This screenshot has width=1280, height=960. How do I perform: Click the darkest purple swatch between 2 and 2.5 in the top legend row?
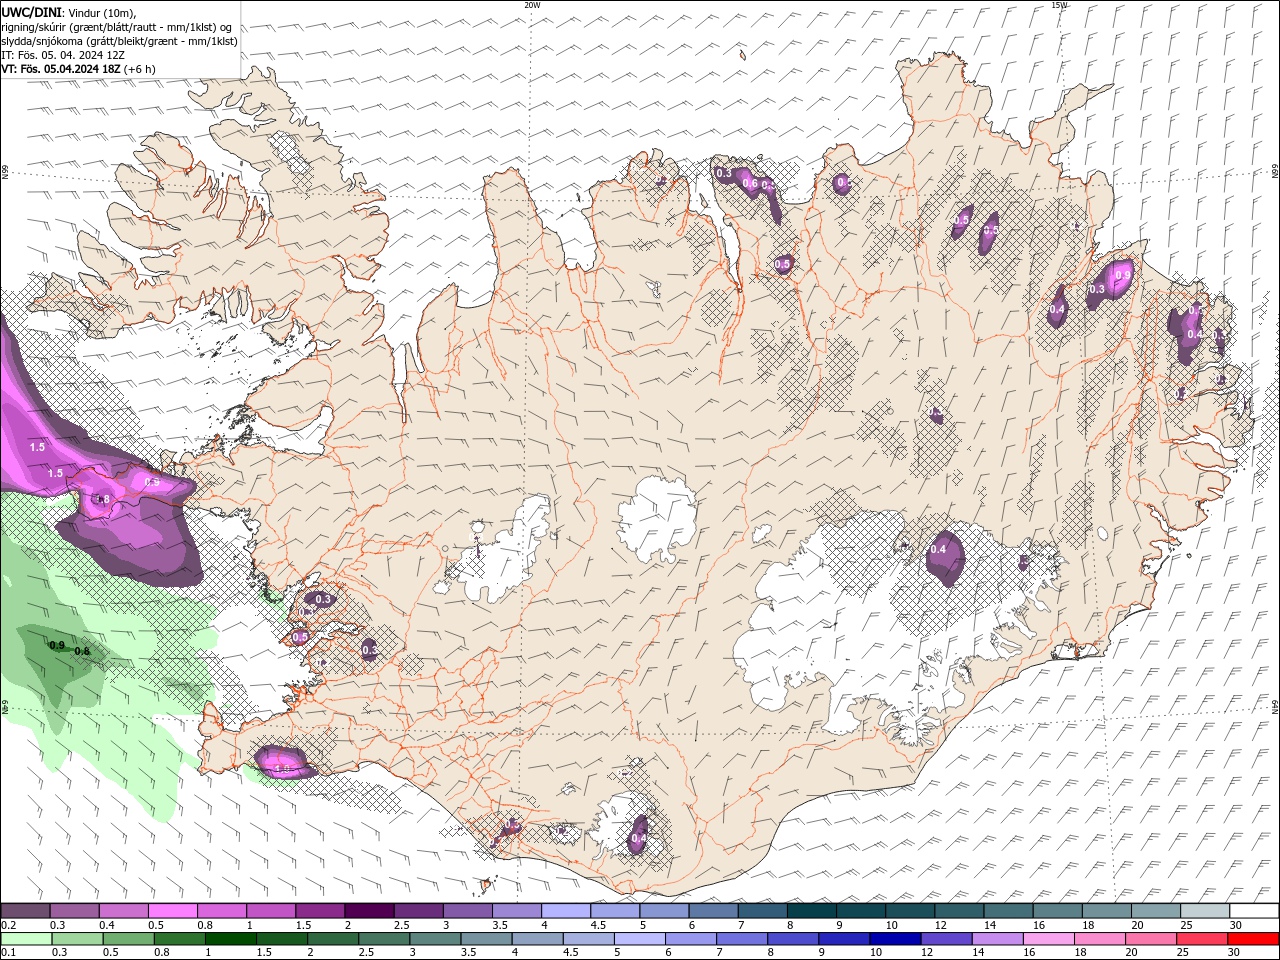(x=369, y=911)
